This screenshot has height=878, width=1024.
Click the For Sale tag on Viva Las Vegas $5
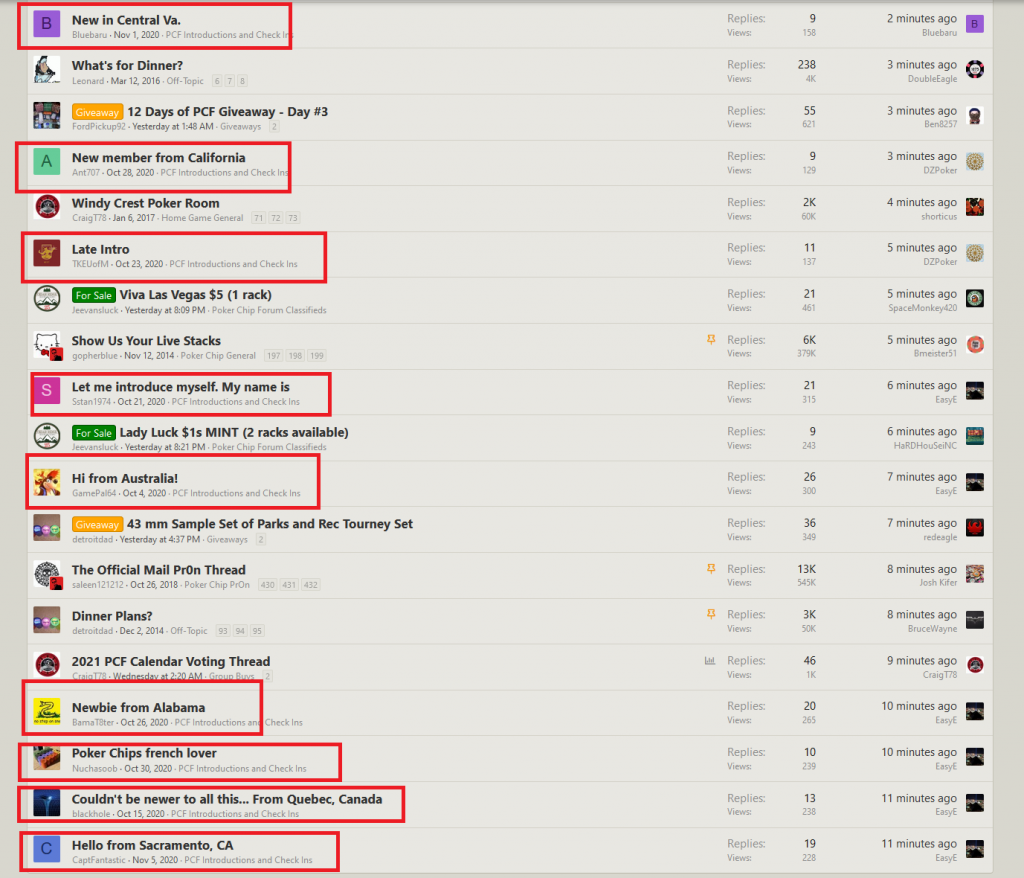94,295
